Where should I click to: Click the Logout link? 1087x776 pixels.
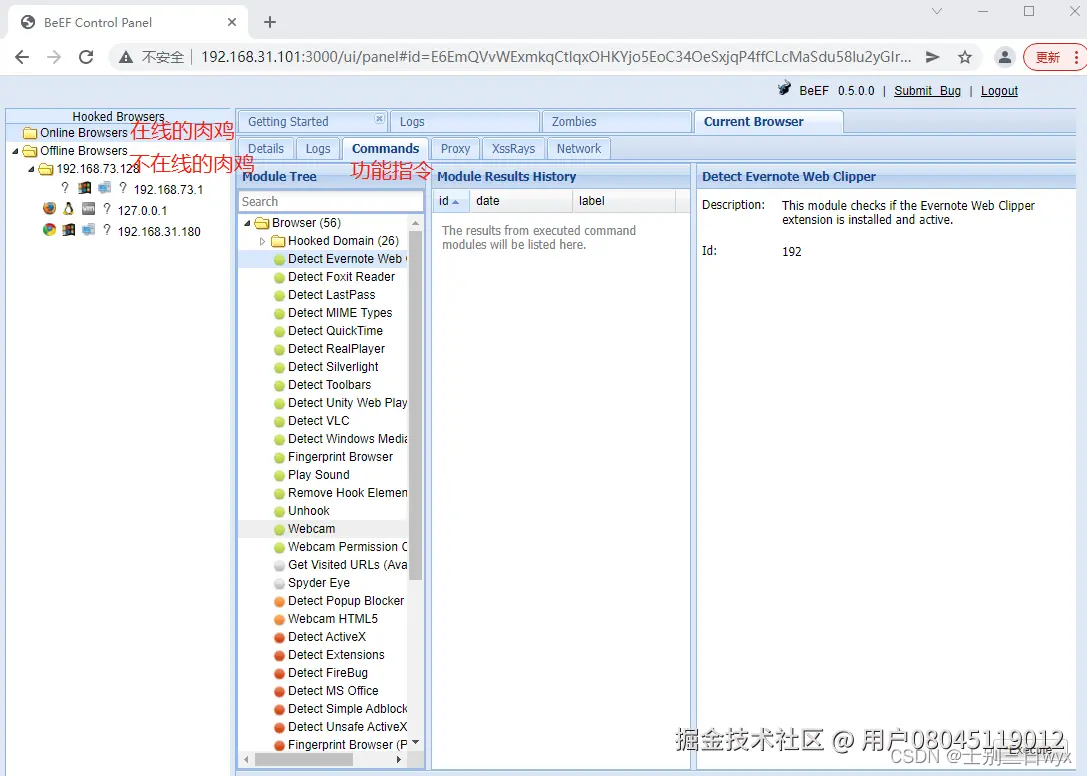[x=999, y=91]
